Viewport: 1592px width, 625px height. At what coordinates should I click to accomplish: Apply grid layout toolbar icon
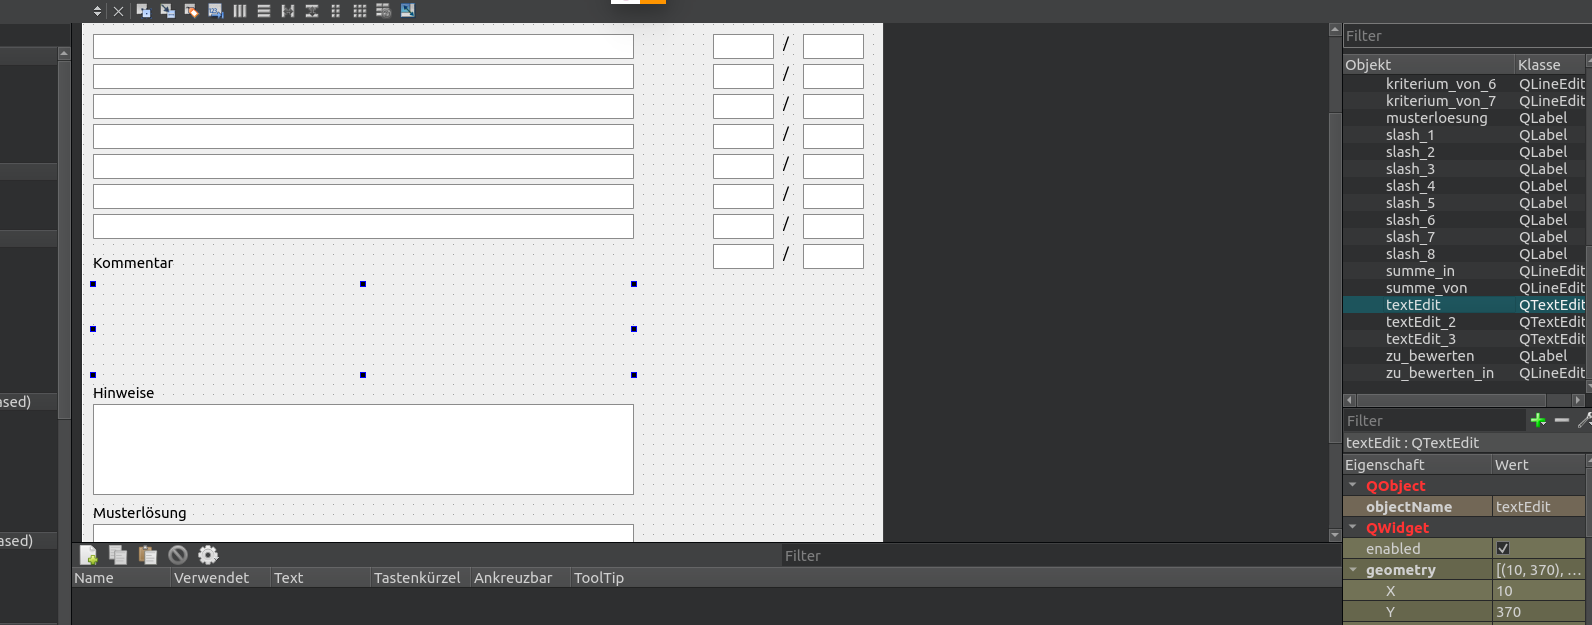pyautogui.click(x=360, y=11)
